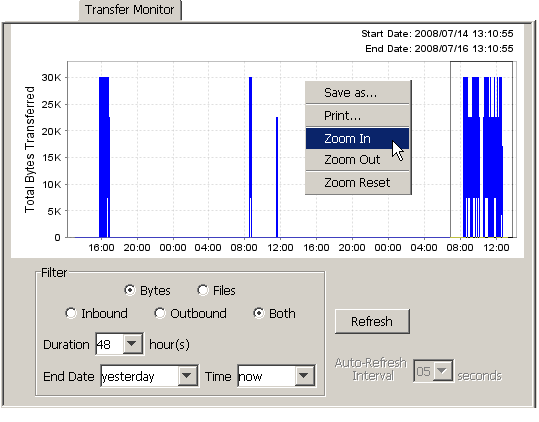Viewport: 539px width, 422px height.
Task: Open the Duration dropdown arrow
Action: coord(133,343)
